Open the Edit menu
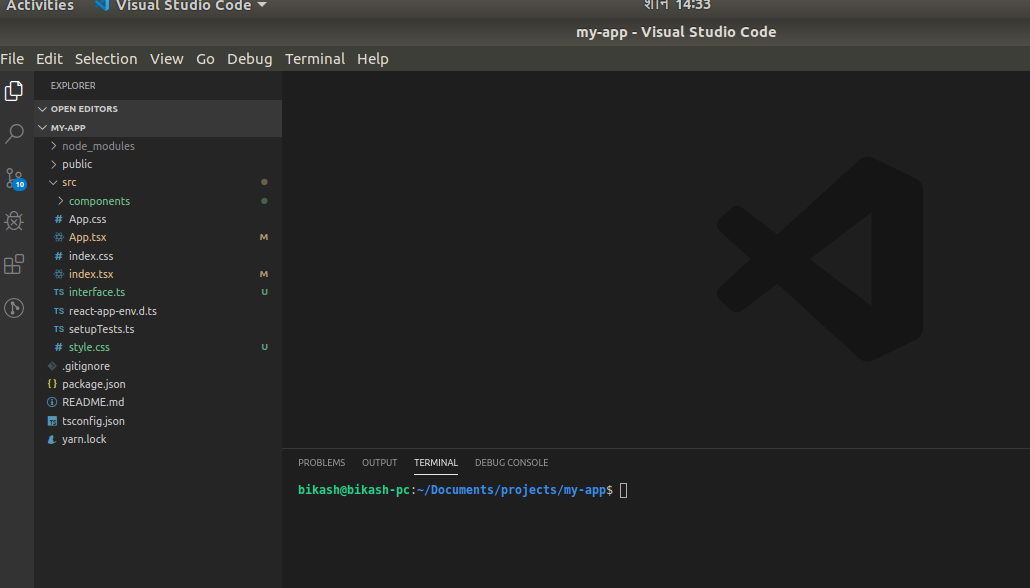 pyautogui.click(x=49, y=58)
